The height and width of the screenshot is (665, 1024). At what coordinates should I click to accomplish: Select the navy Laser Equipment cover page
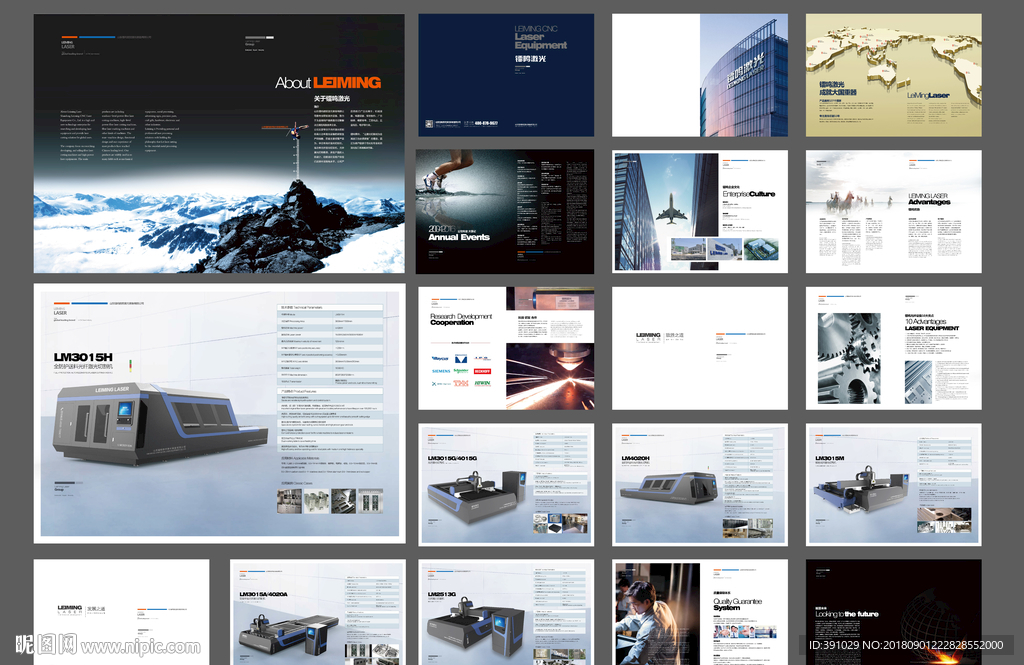(506, 74)
